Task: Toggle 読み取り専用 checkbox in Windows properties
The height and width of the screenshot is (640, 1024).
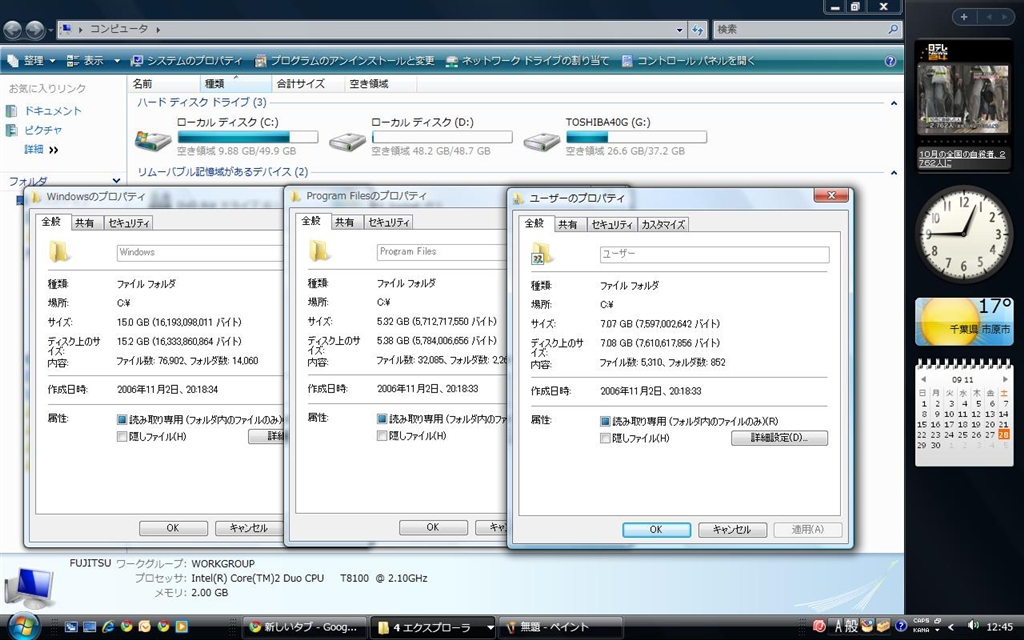Action: pyautogui.click(x=121, y=419)
